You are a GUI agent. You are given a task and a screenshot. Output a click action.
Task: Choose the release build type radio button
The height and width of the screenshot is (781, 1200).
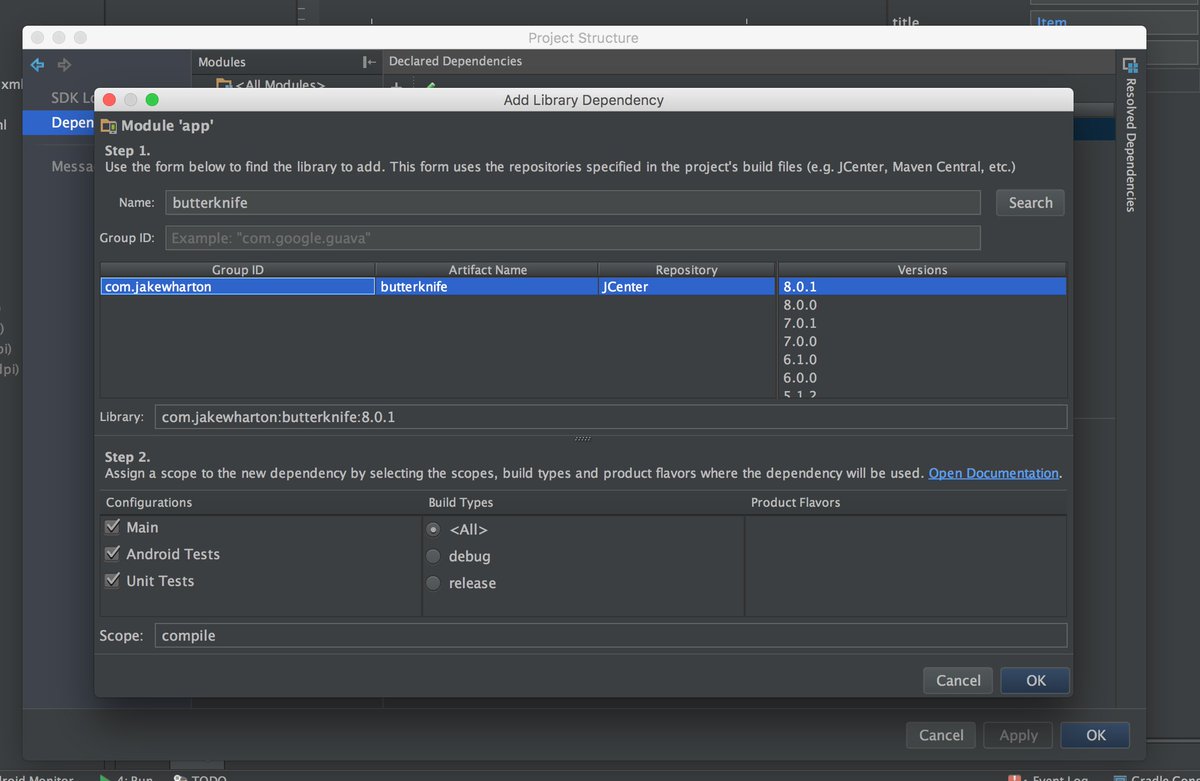[x=433, y=583]
